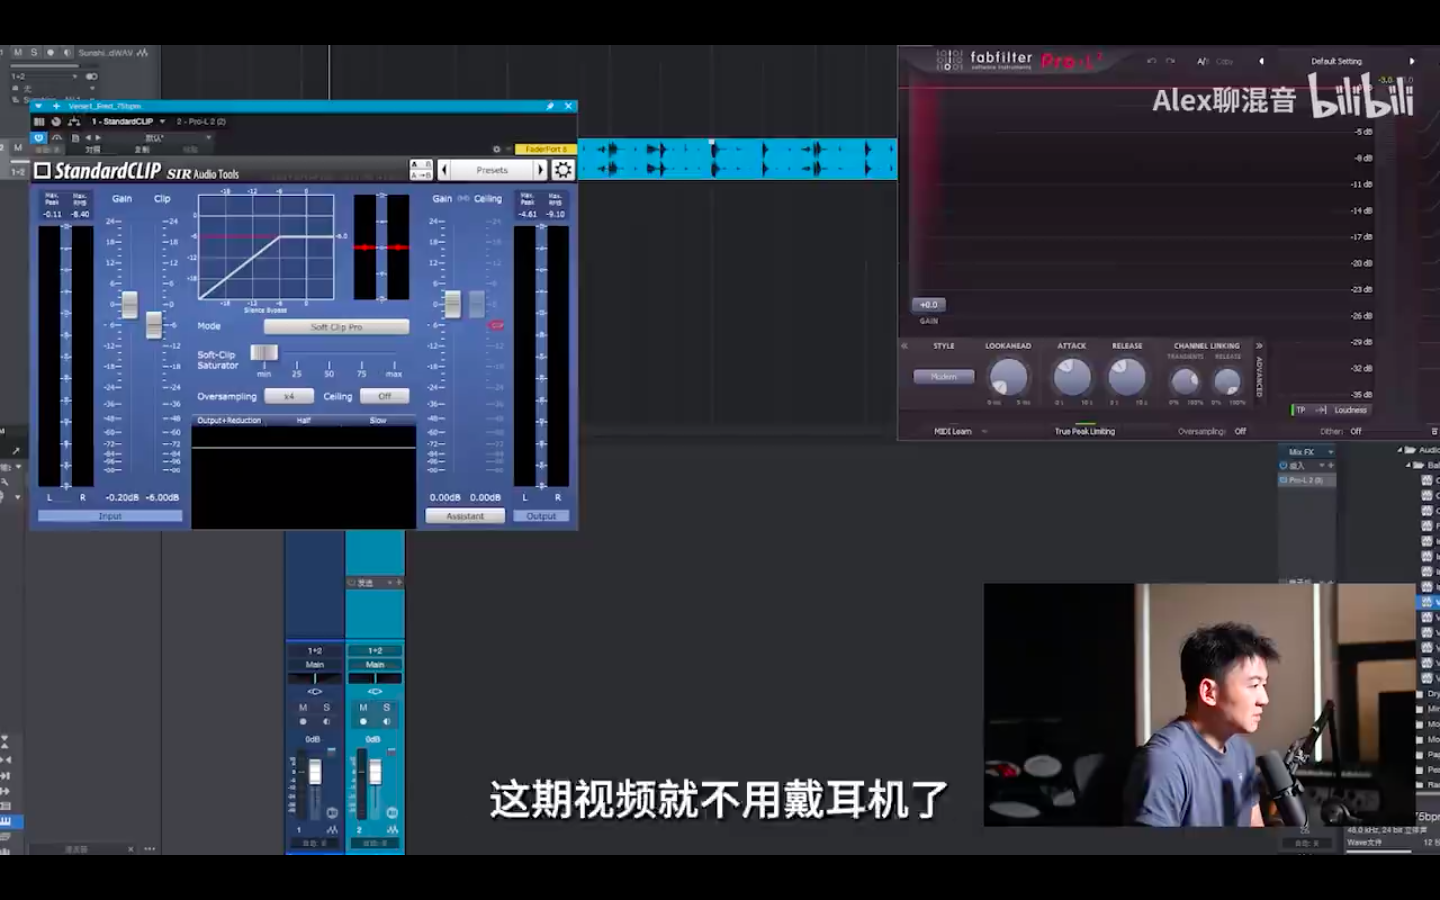Grab the StandardCLIP input Gain fader

tap(130, 304)
